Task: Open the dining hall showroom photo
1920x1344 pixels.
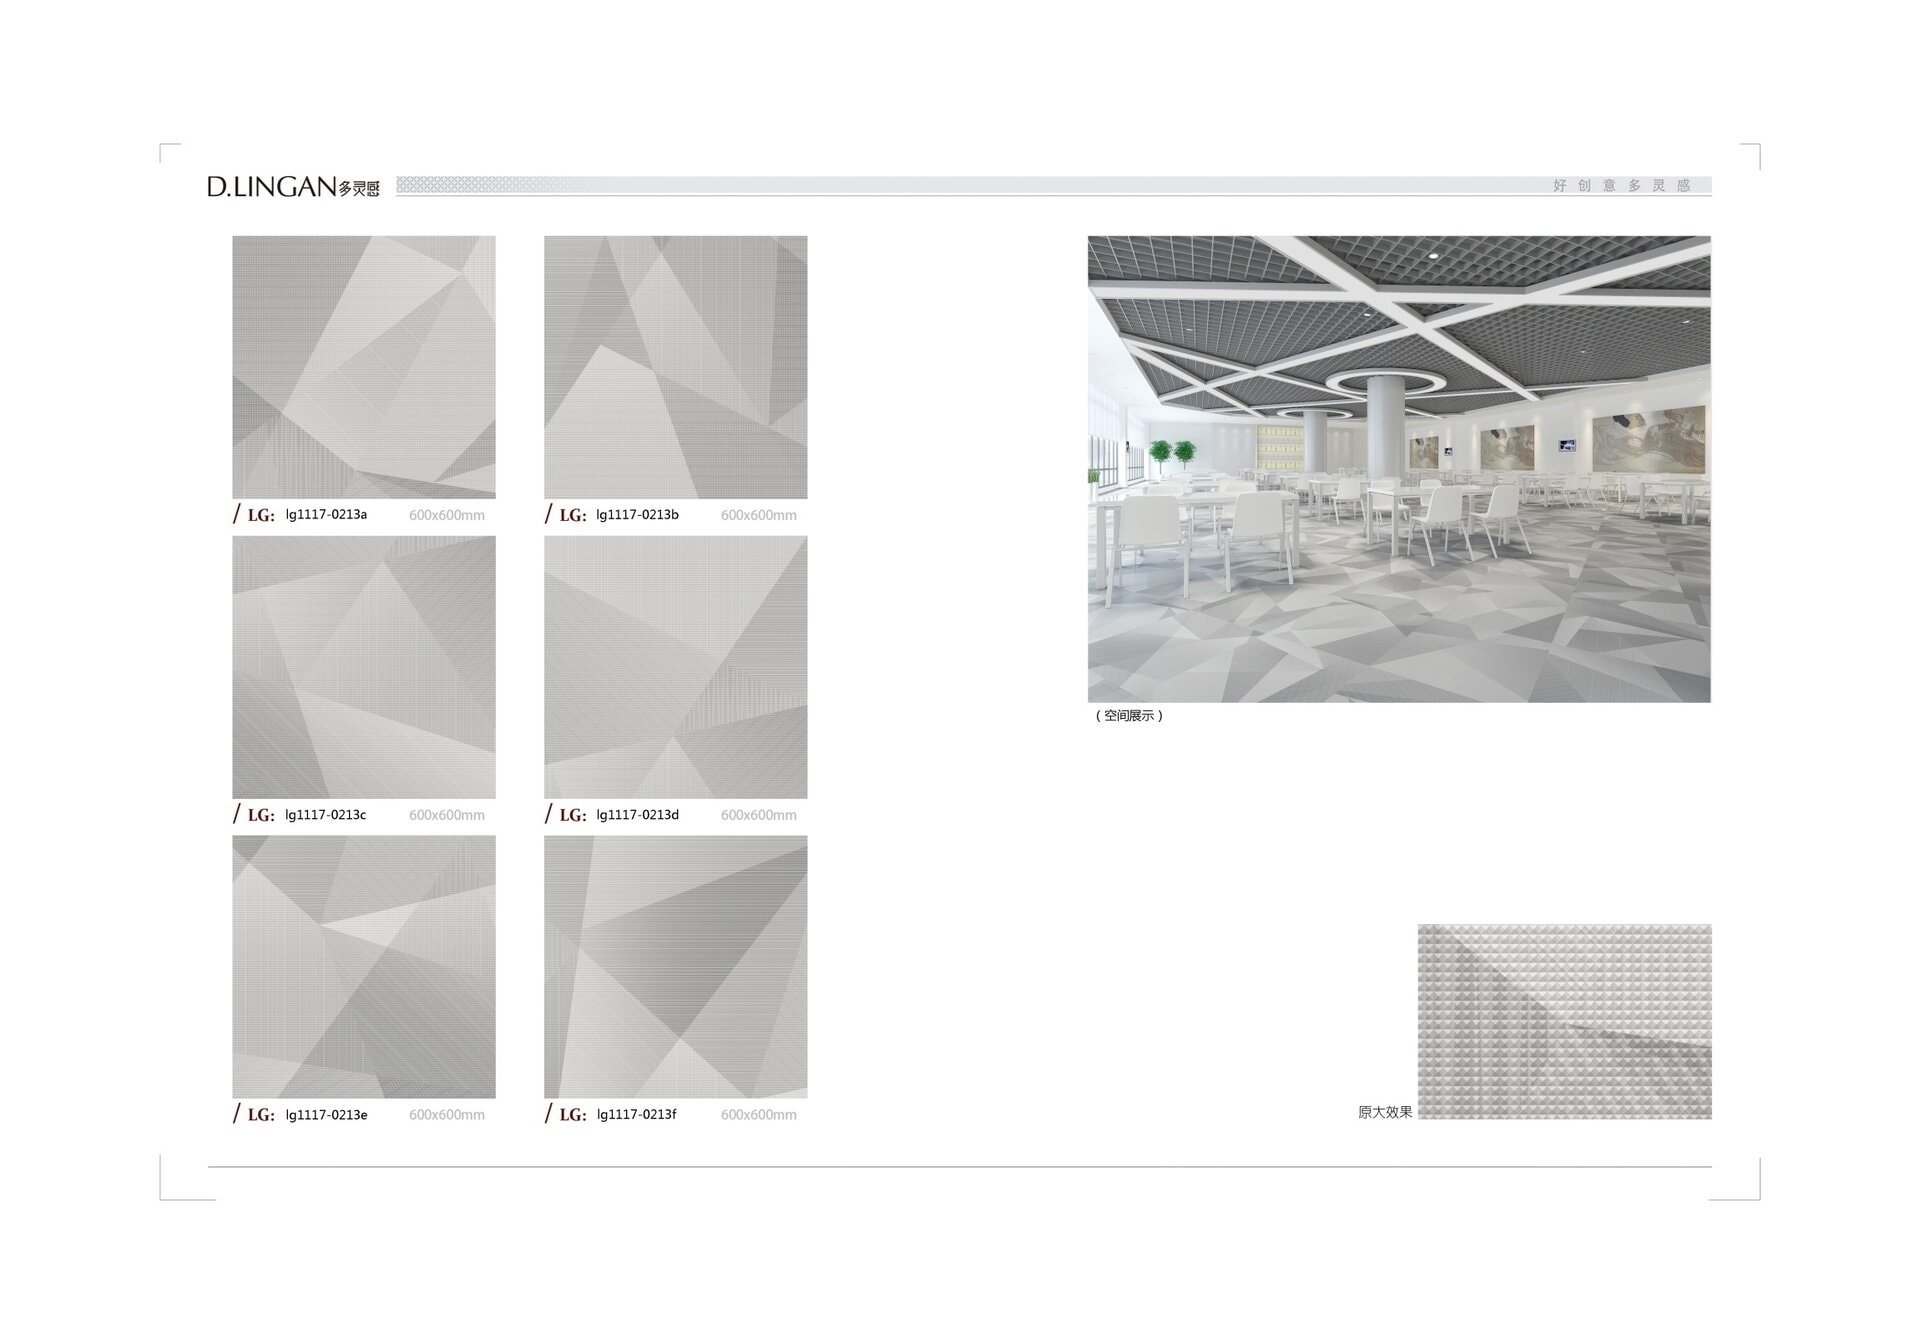Action: [x=1399, y=469]
